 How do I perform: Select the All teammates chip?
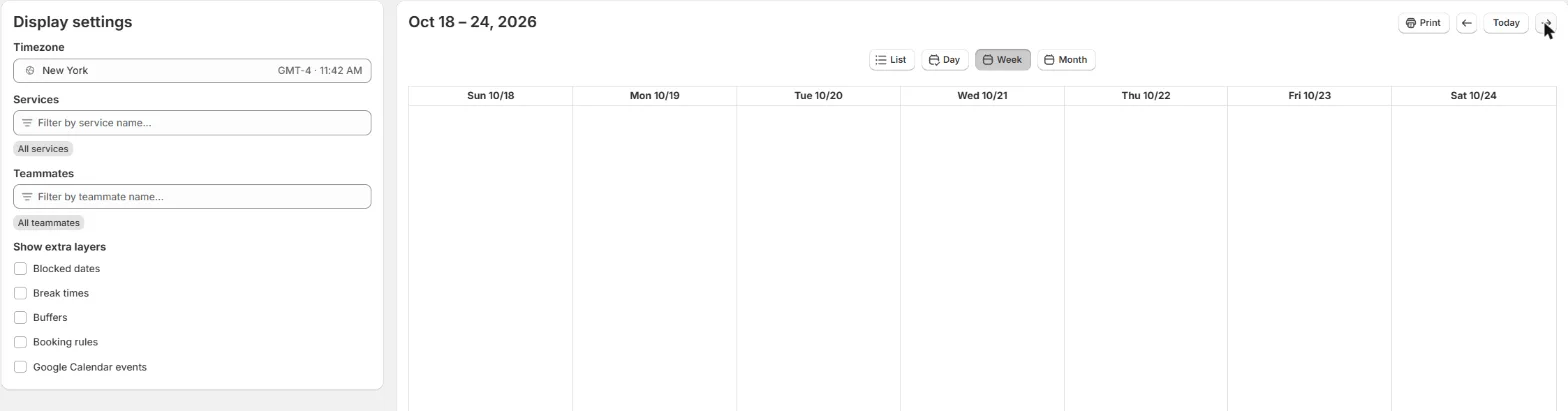(49, 223)
